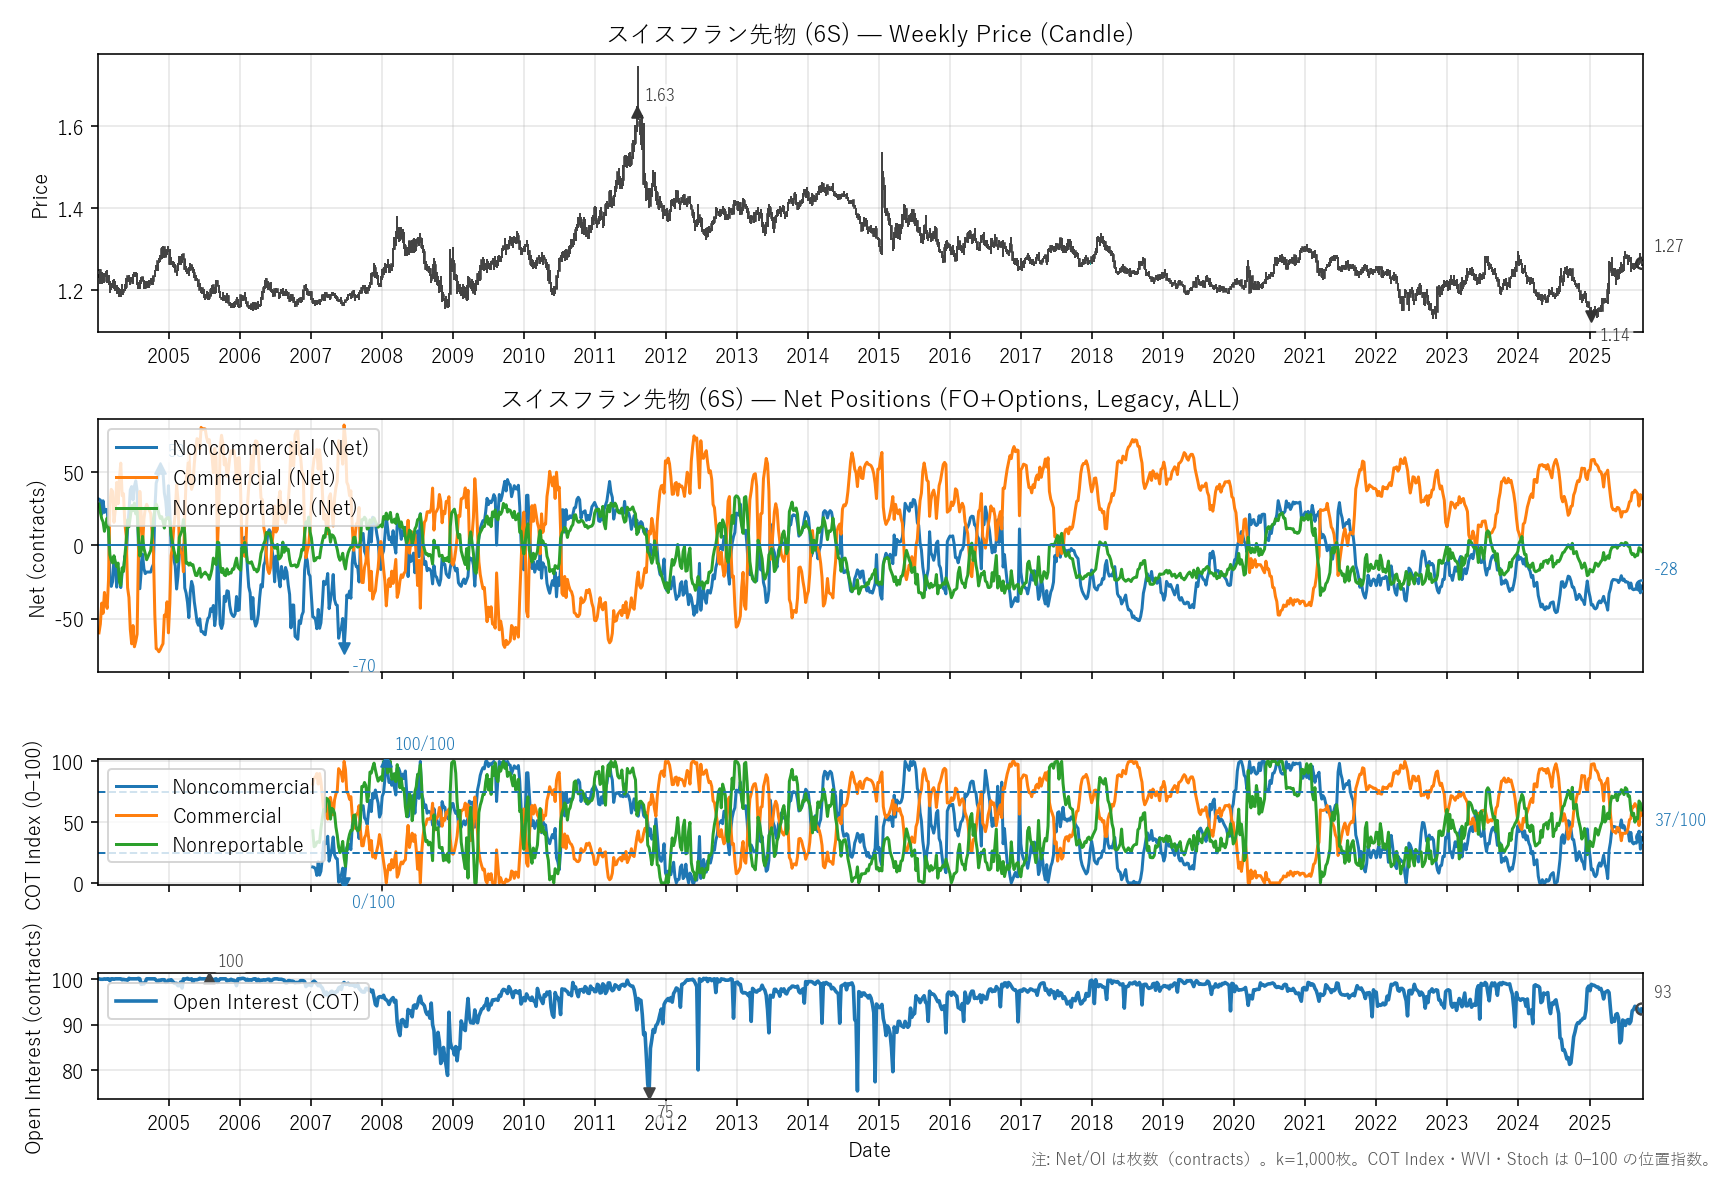The width and height of the screenshot is (1728, 1180).
Task: Click the 1.14 price low triangle marker
Action: (x=1592, y=316)
